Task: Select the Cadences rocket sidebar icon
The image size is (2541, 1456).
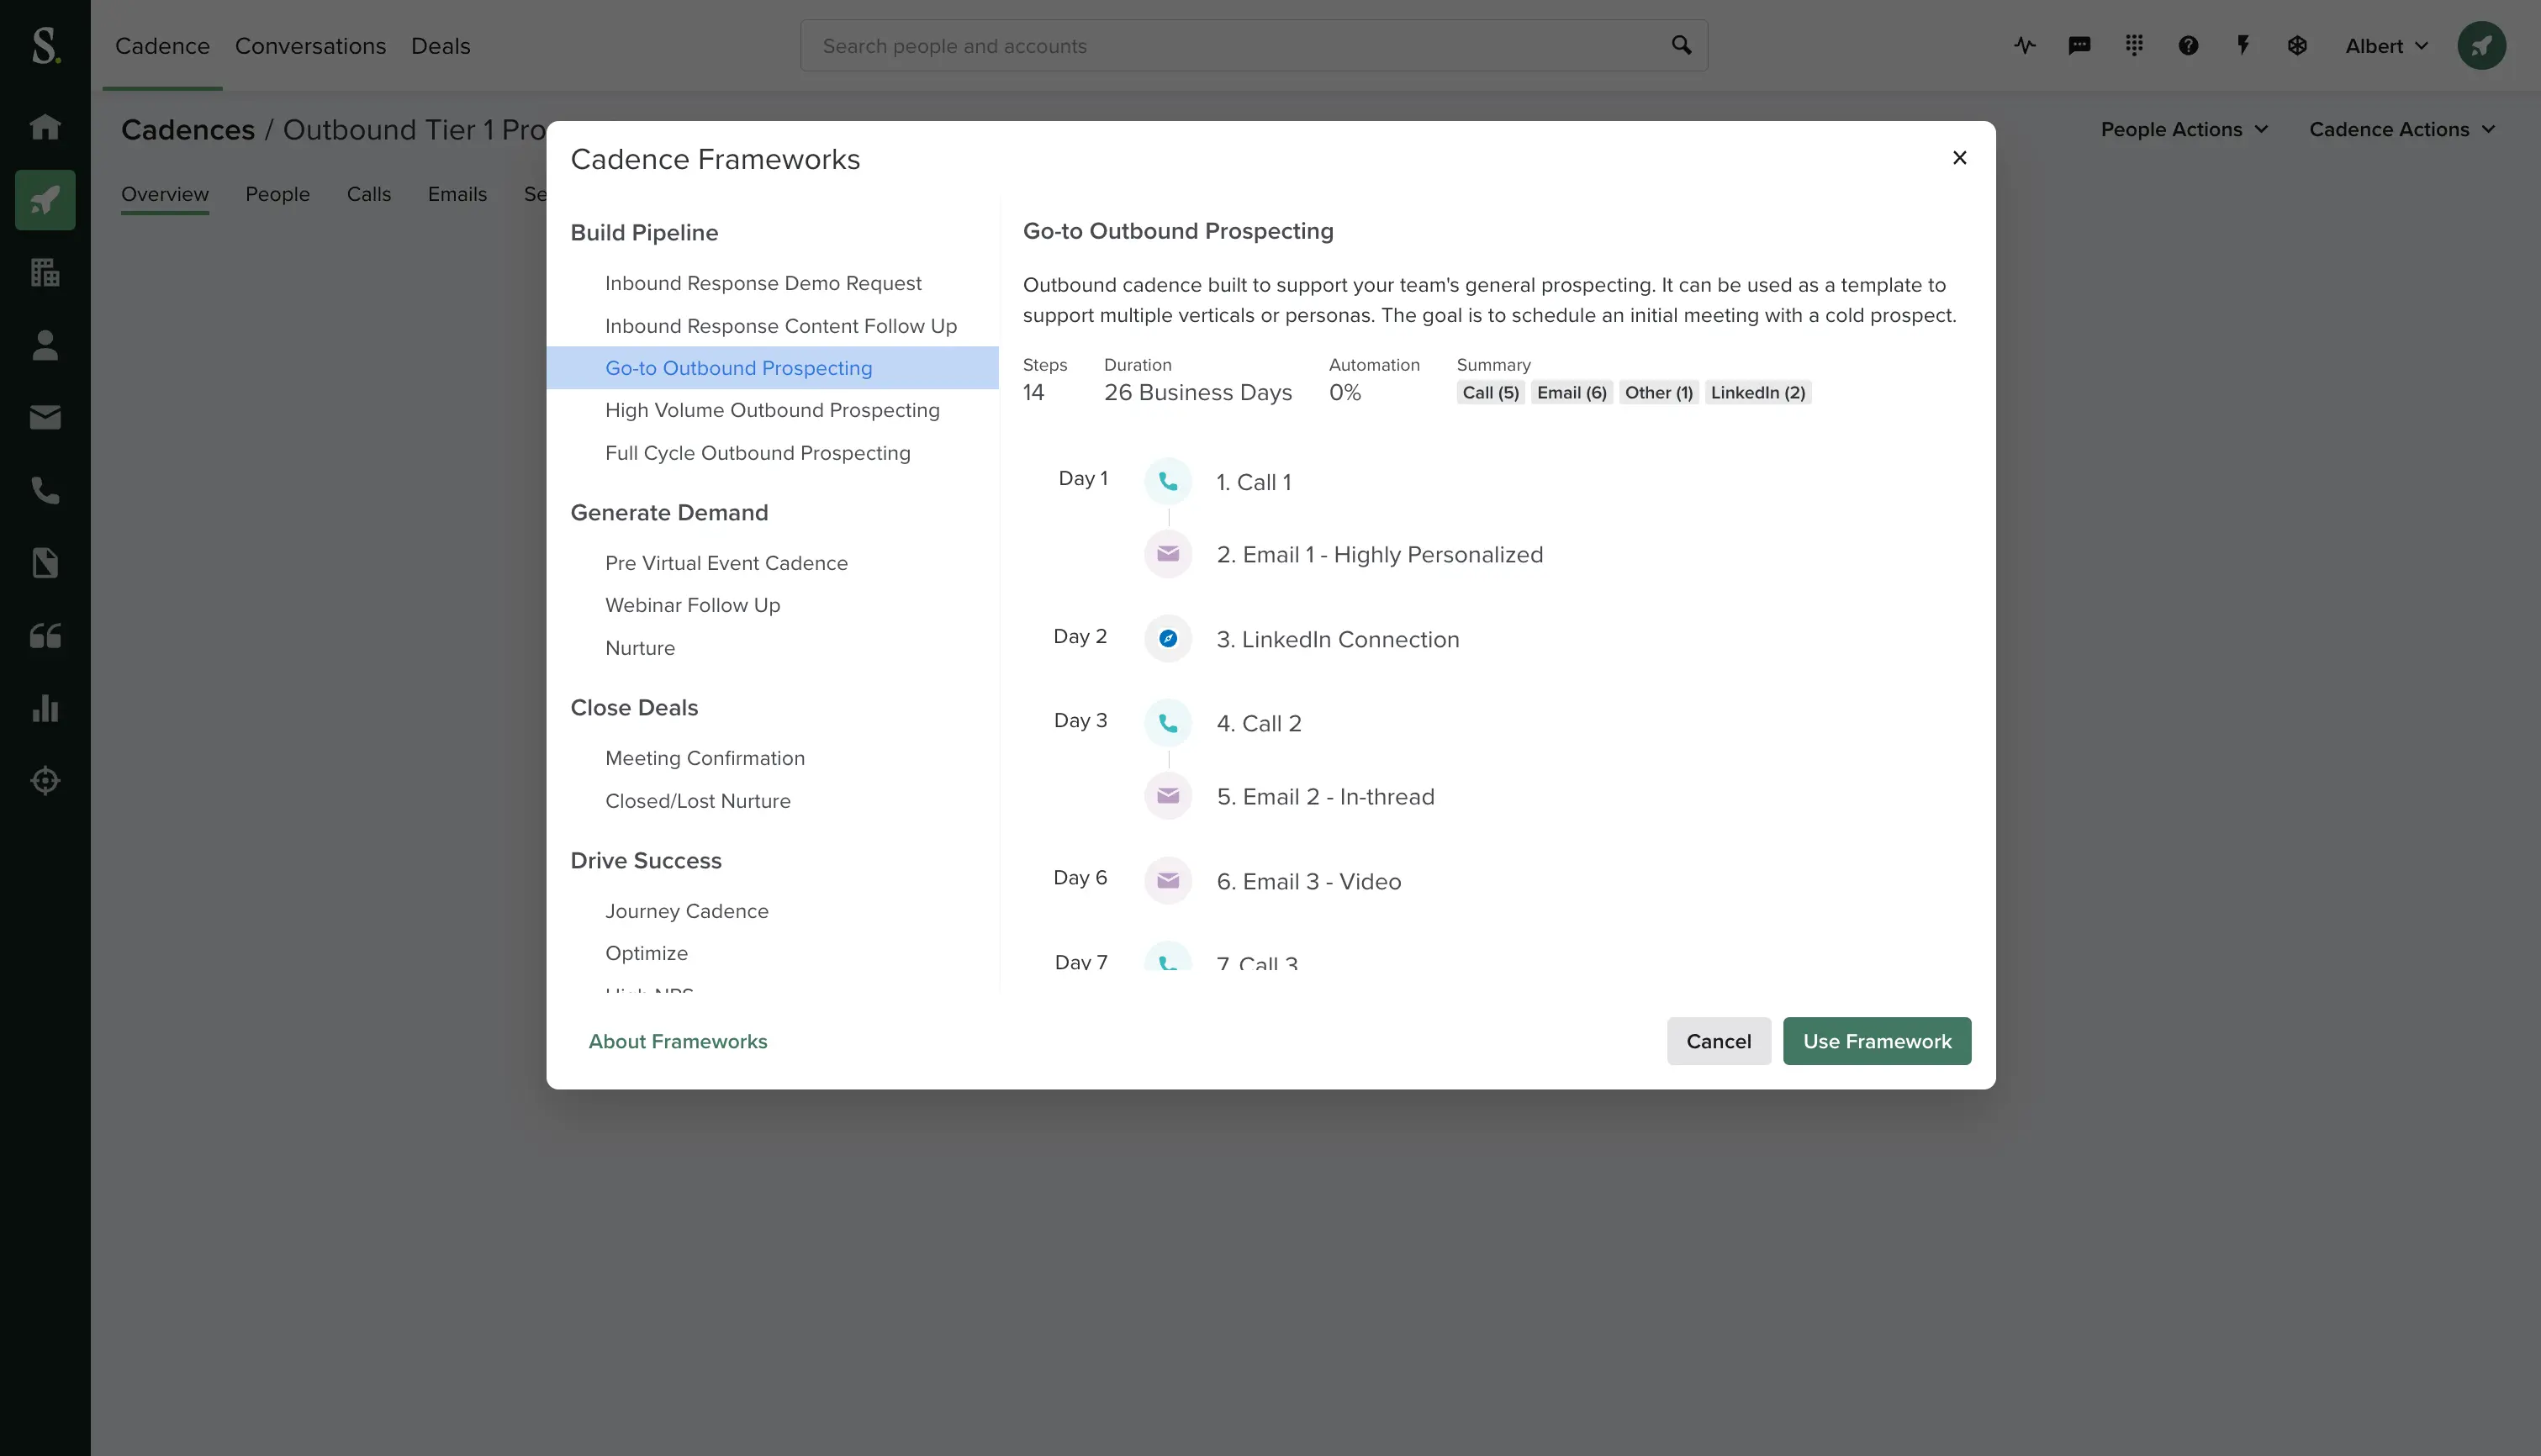Action: tap(45, 200)
